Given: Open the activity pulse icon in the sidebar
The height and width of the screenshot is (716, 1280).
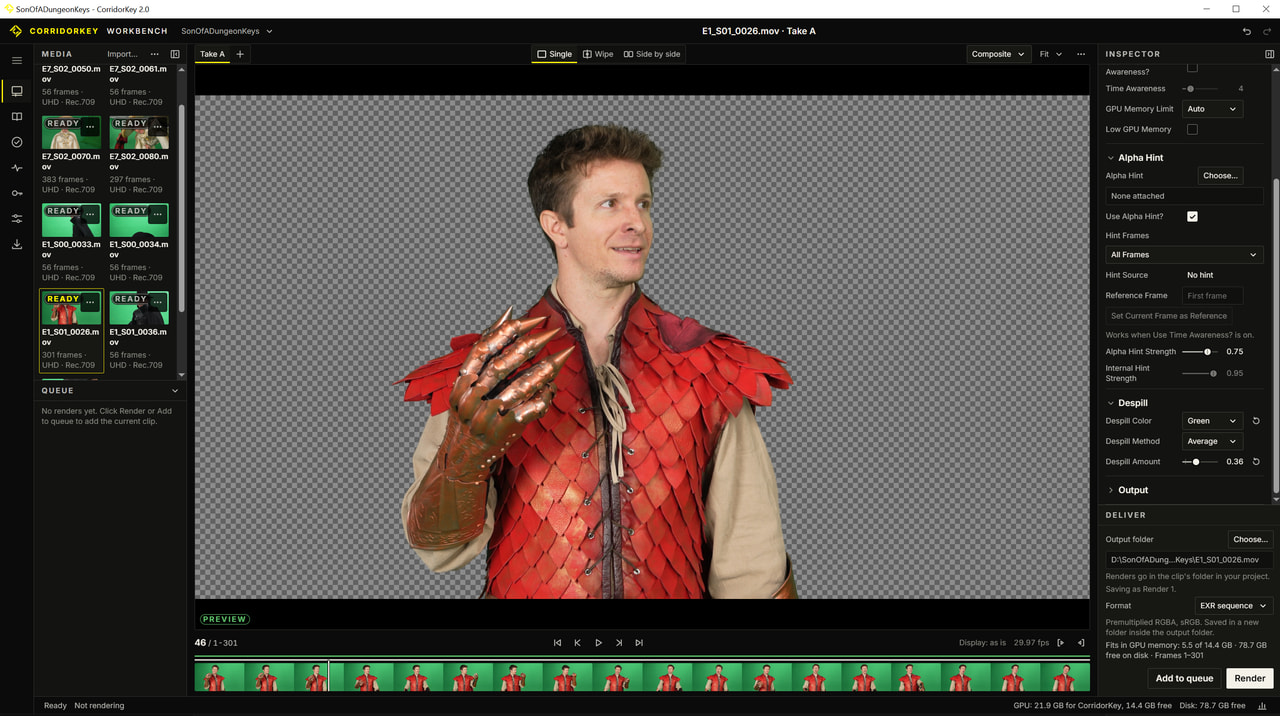Looking at the screenshot, I should point(17,168).
